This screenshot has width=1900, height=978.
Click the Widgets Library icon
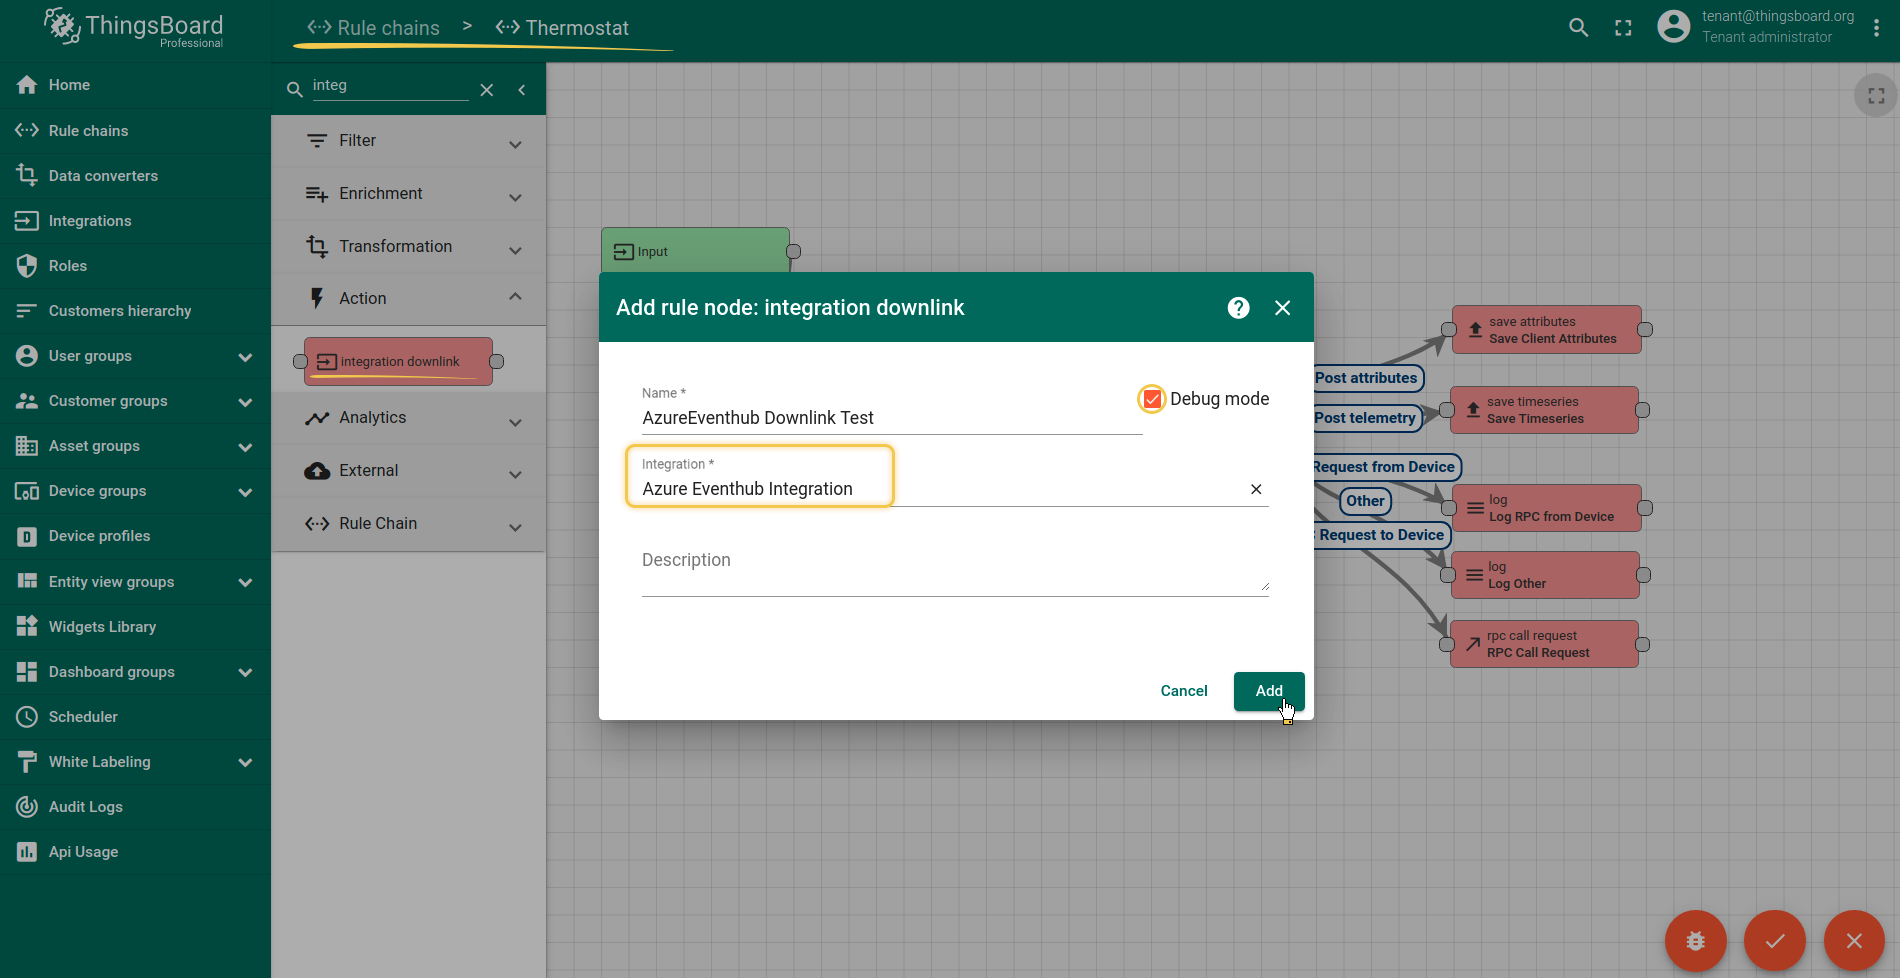pyautogui.click(x=27, y=627)
